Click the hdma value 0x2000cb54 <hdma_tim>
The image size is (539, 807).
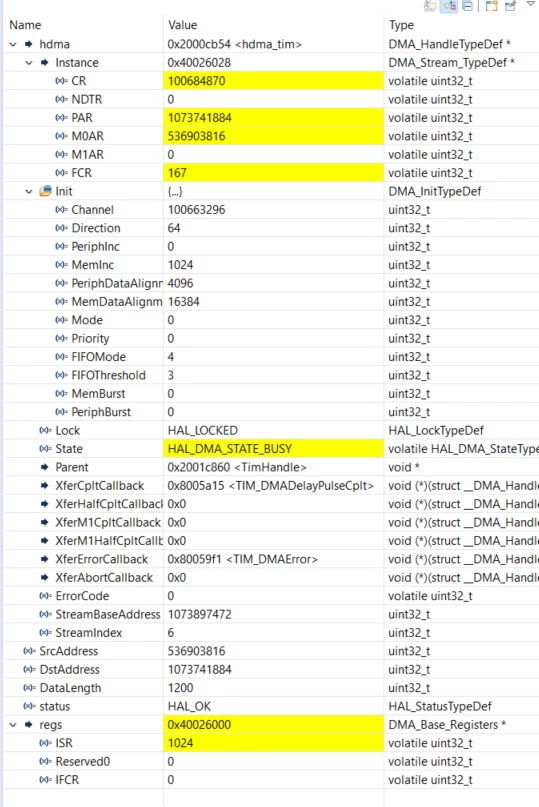235,44
